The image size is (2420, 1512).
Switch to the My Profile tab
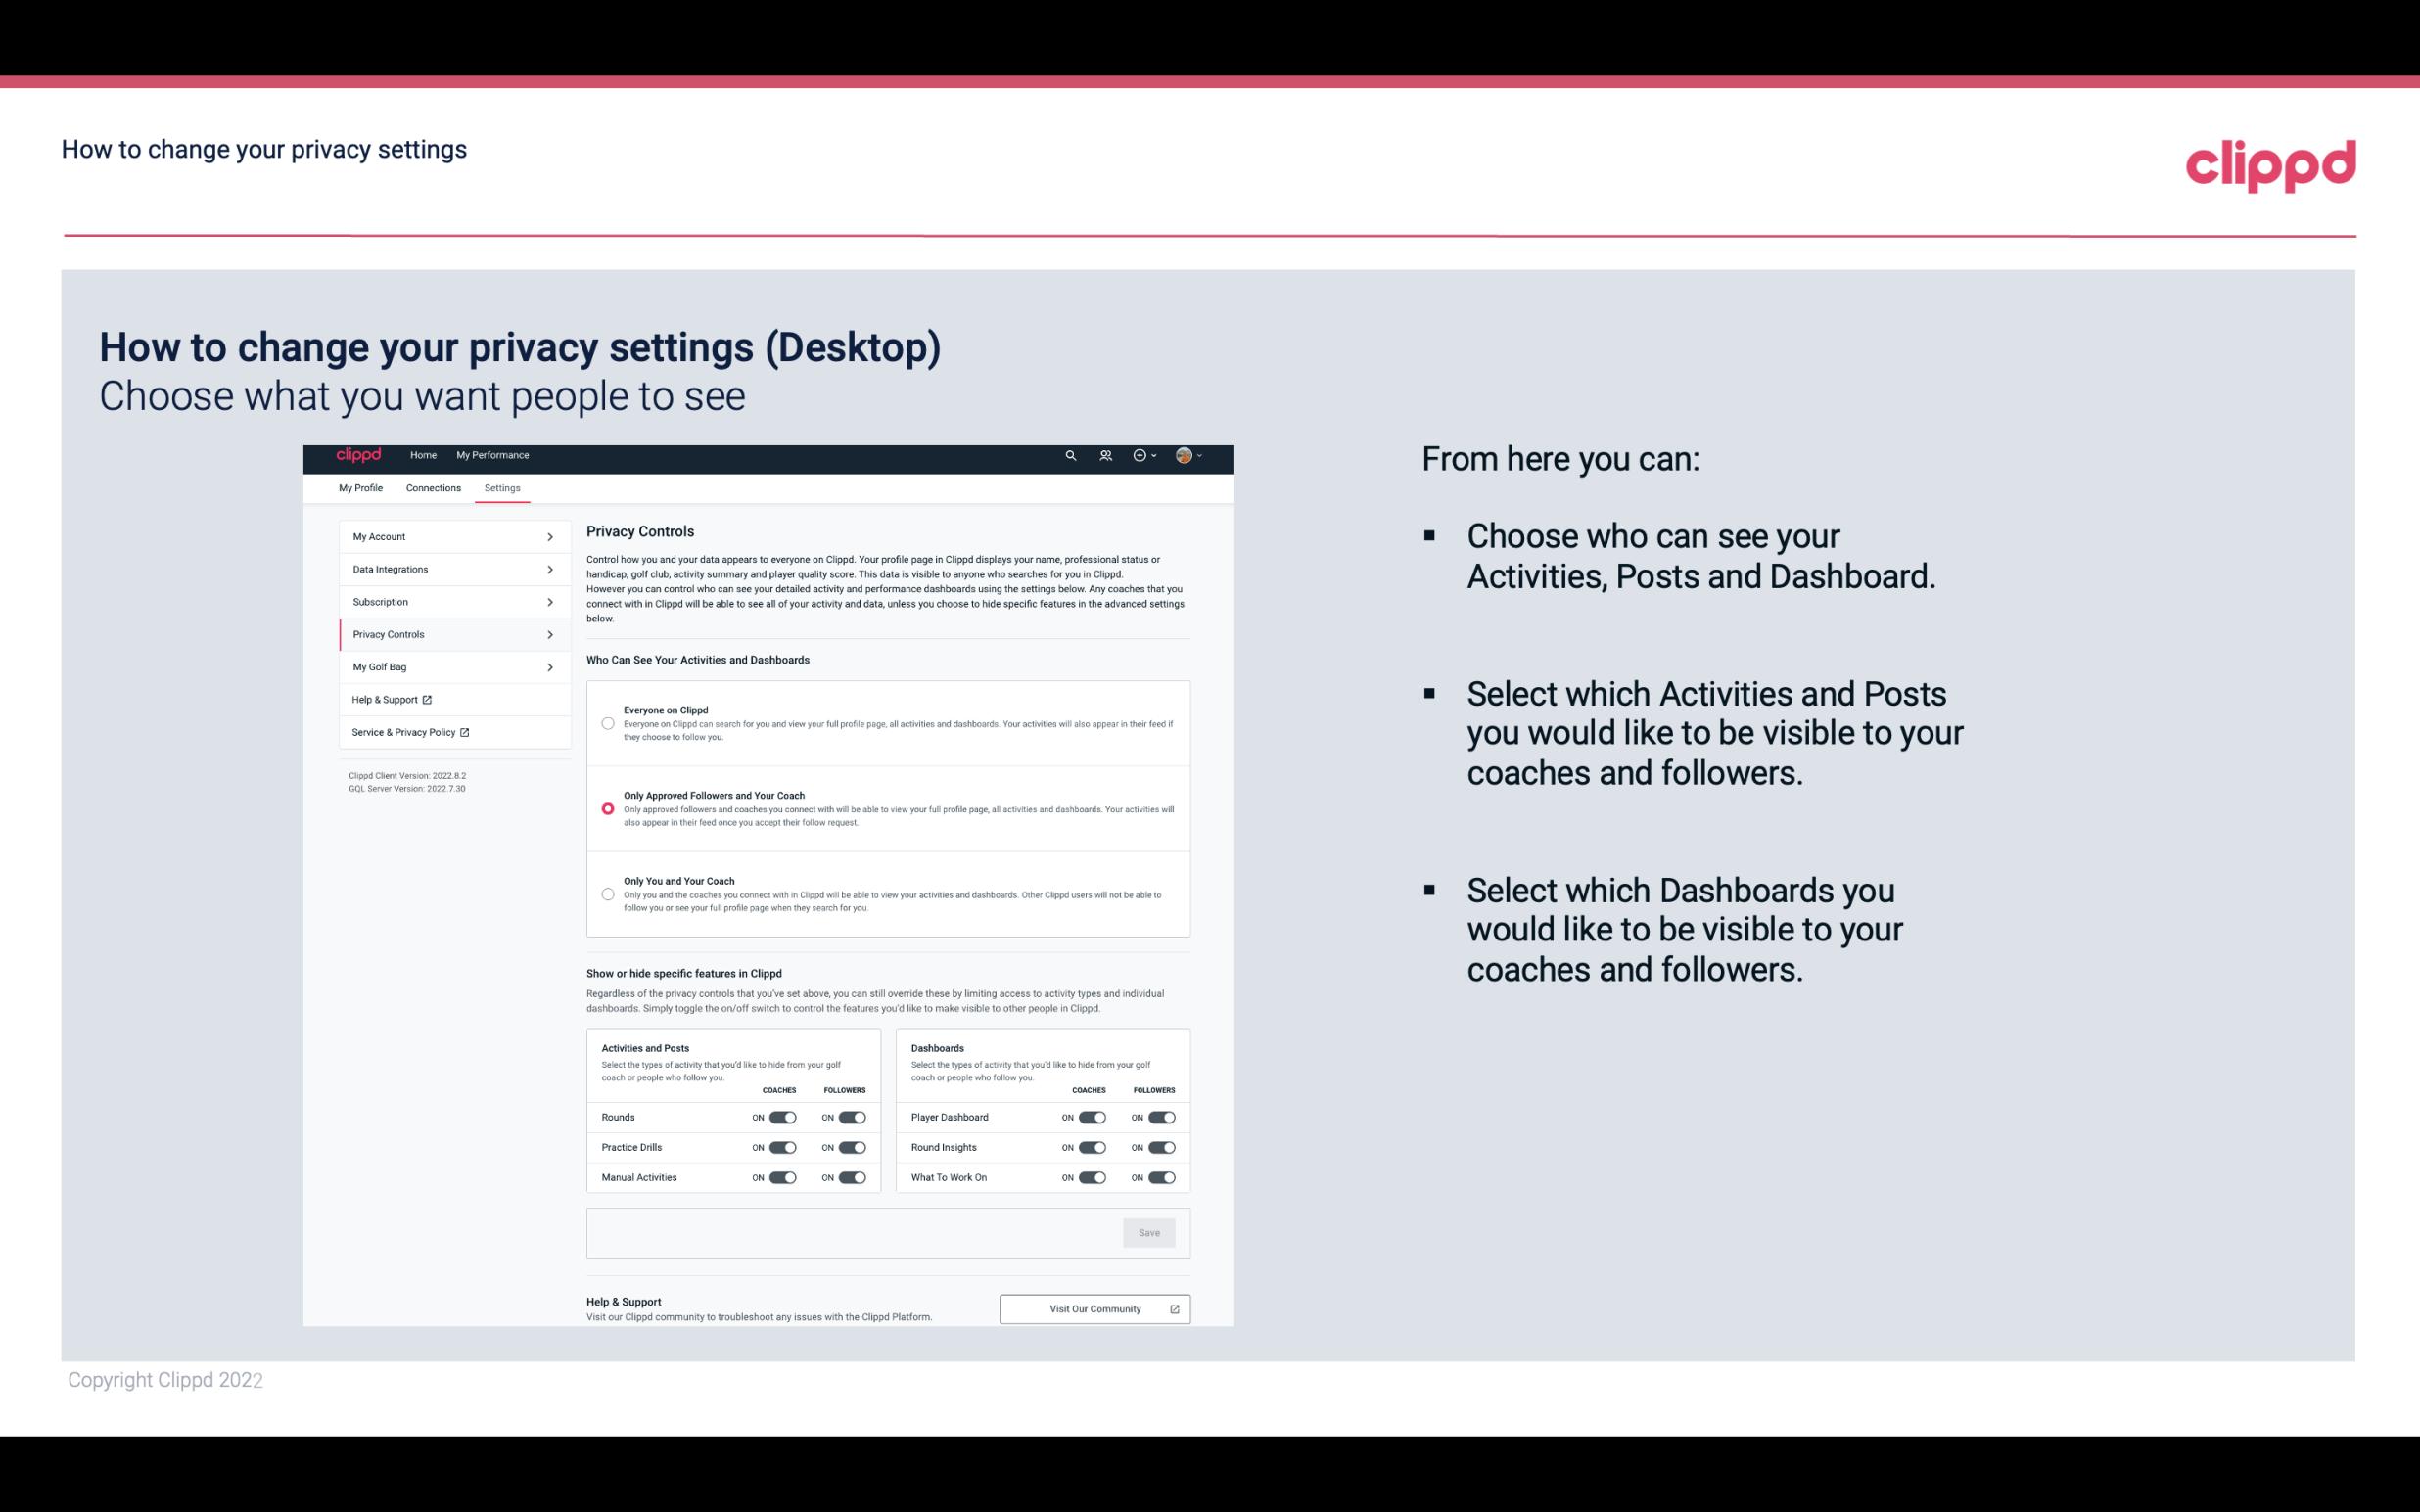point(359,487)
